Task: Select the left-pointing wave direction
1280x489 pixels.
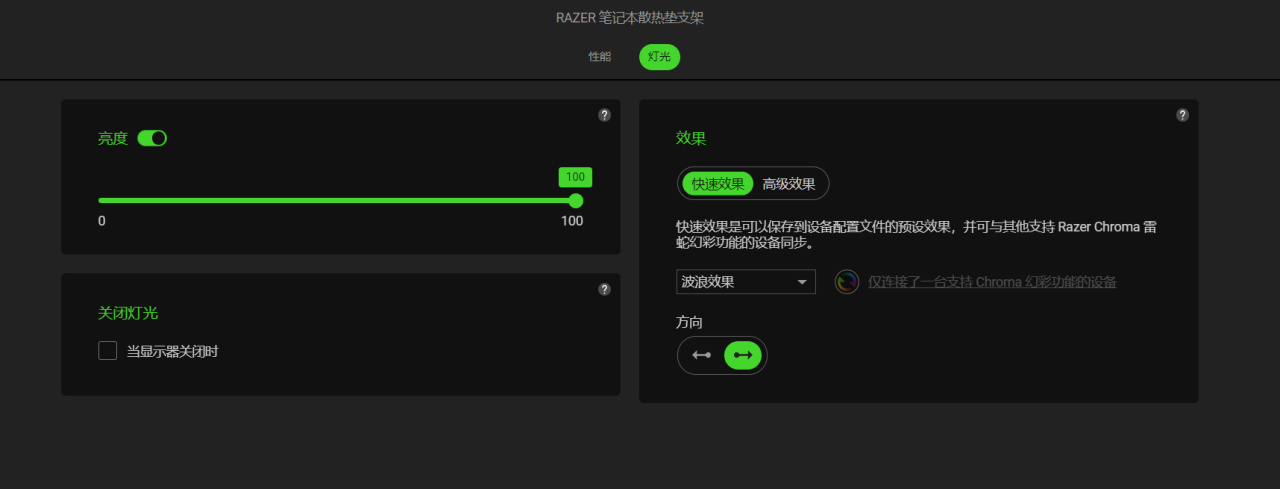Action: (702, 355)
